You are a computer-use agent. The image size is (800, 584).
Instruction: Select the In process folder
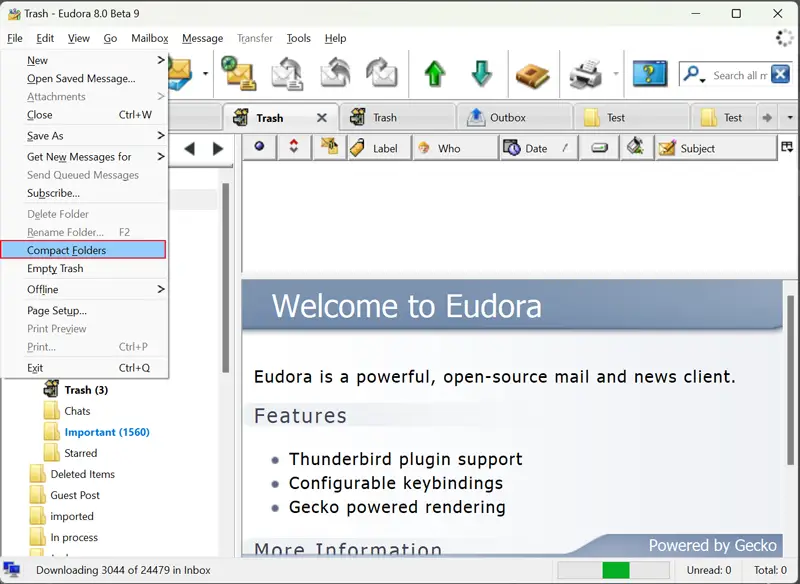coord(73,538)
